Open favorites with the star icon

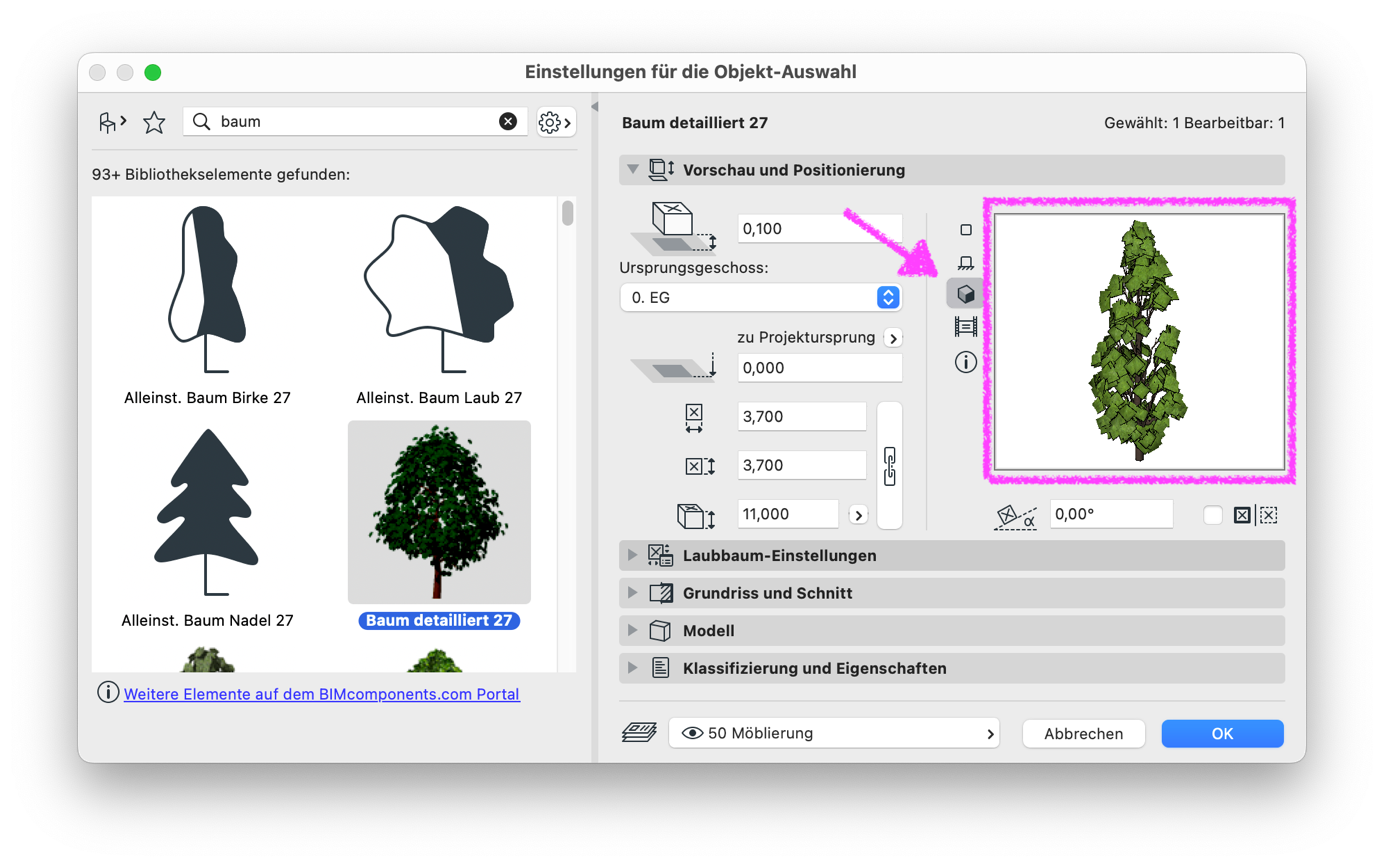(x=154, y=122)
